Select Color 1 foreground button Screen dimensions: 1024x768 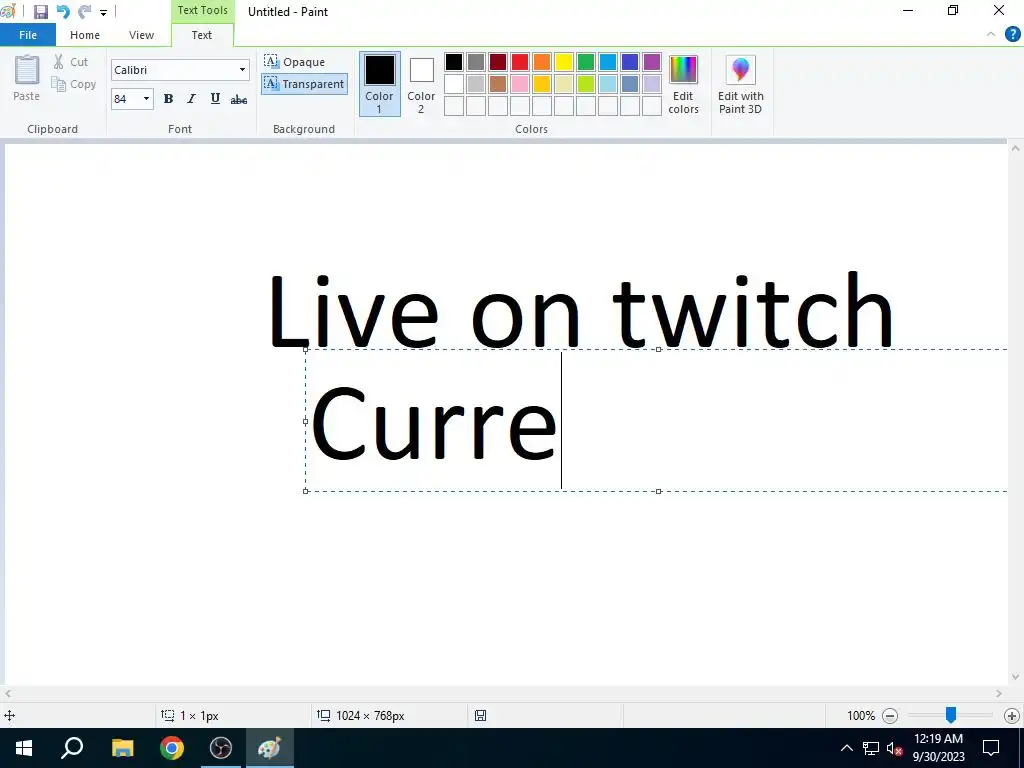[379, 84]
